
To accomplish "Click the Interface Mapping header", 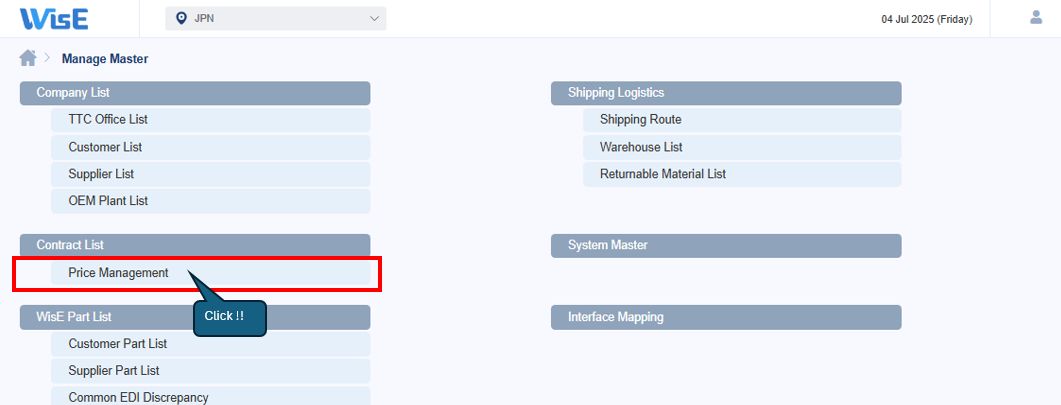I will (726, 317).
